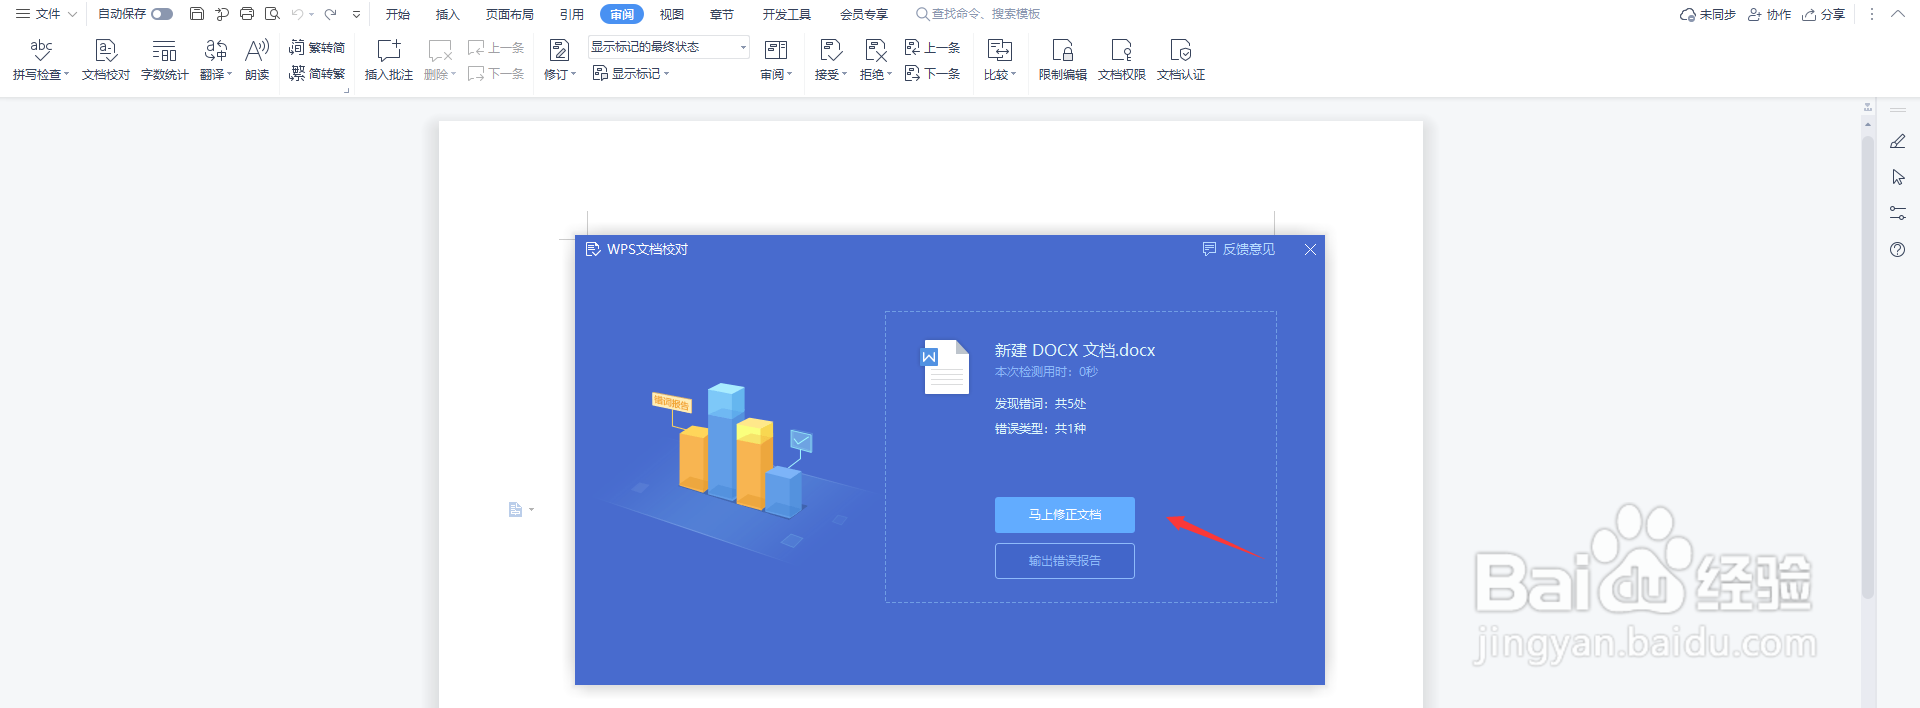Click the 朗读 read aloud icon

tap(257, 50)
